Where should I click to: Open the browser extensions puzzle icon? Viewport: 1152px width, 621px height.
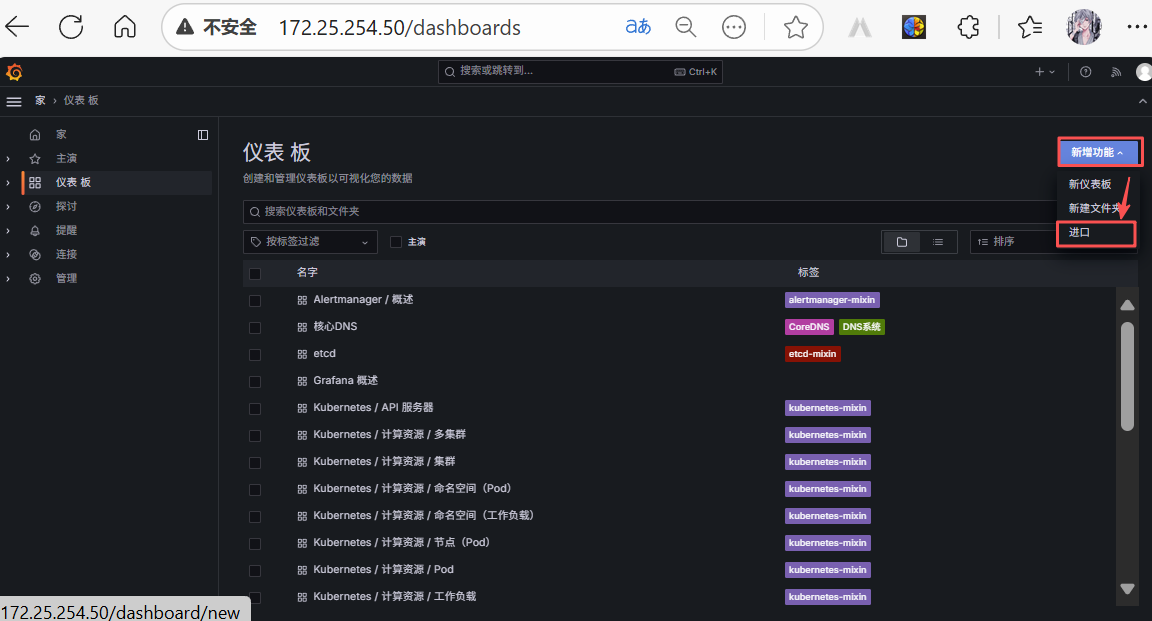point(968,27)
